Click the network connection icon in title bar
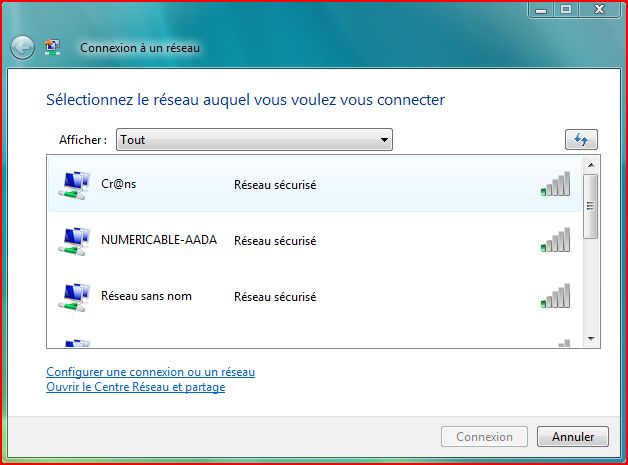 coord(52,47)
